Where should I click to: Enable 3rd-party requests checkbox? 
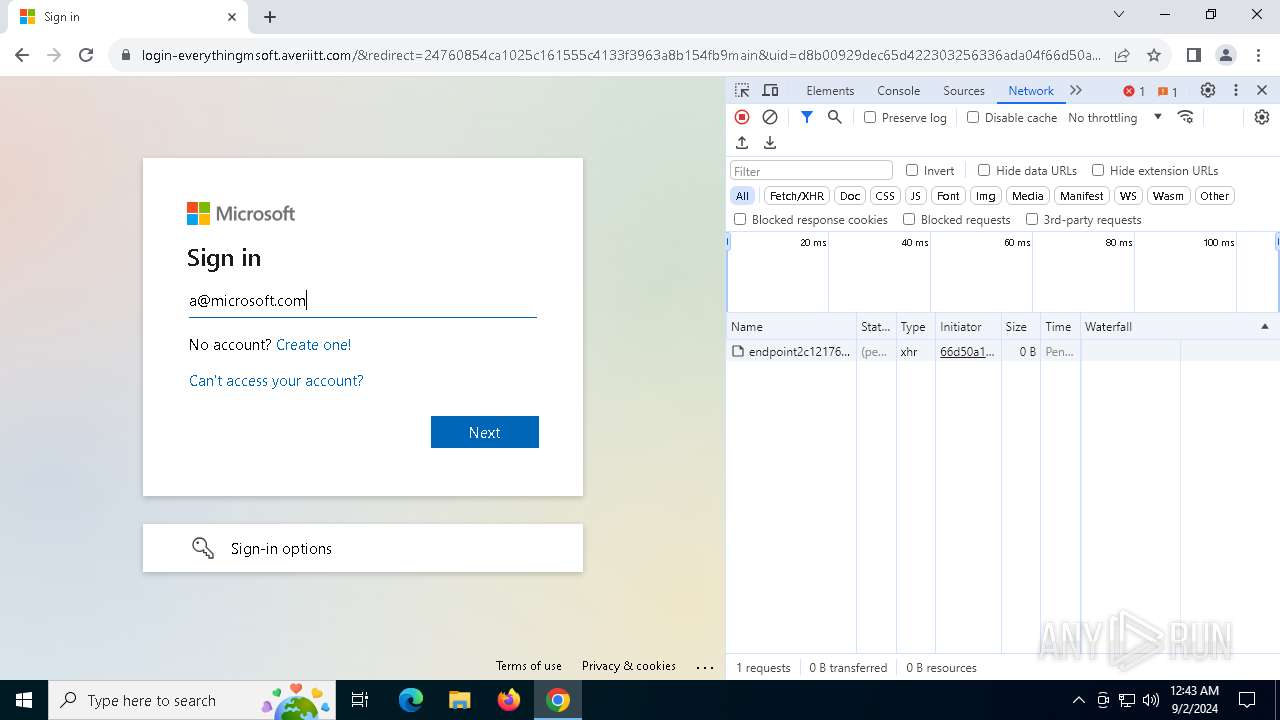point(1032,219)
